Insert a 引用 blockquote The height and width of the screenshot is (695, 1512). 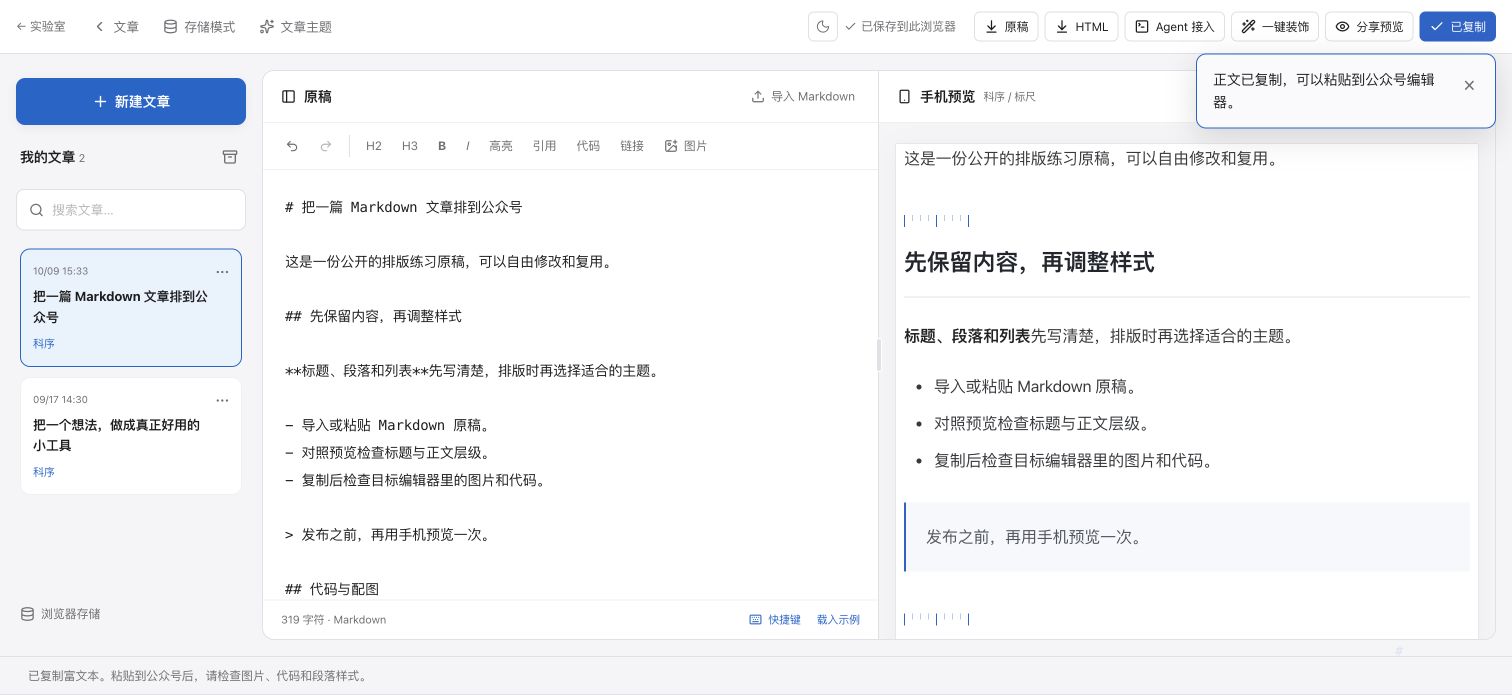click(544, 146)
